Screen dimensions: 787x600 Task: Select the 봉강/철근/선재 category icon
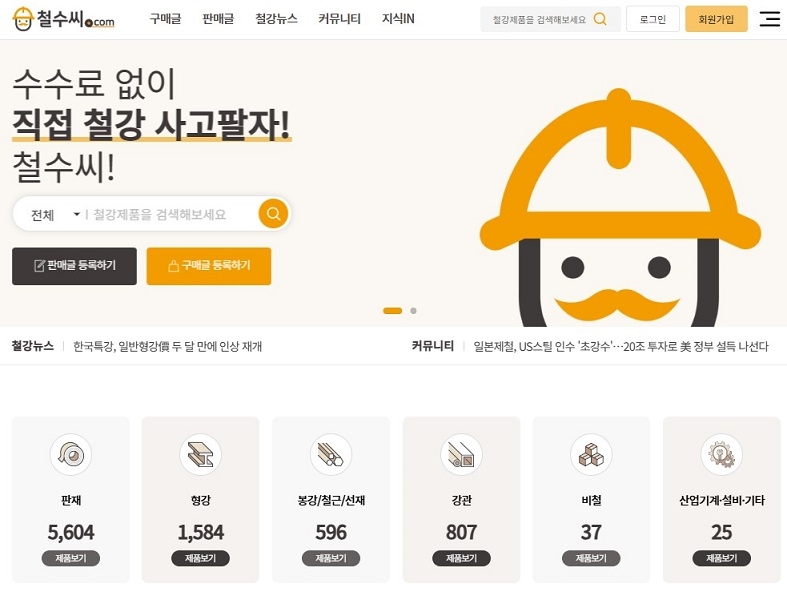(x=331, y=455)
